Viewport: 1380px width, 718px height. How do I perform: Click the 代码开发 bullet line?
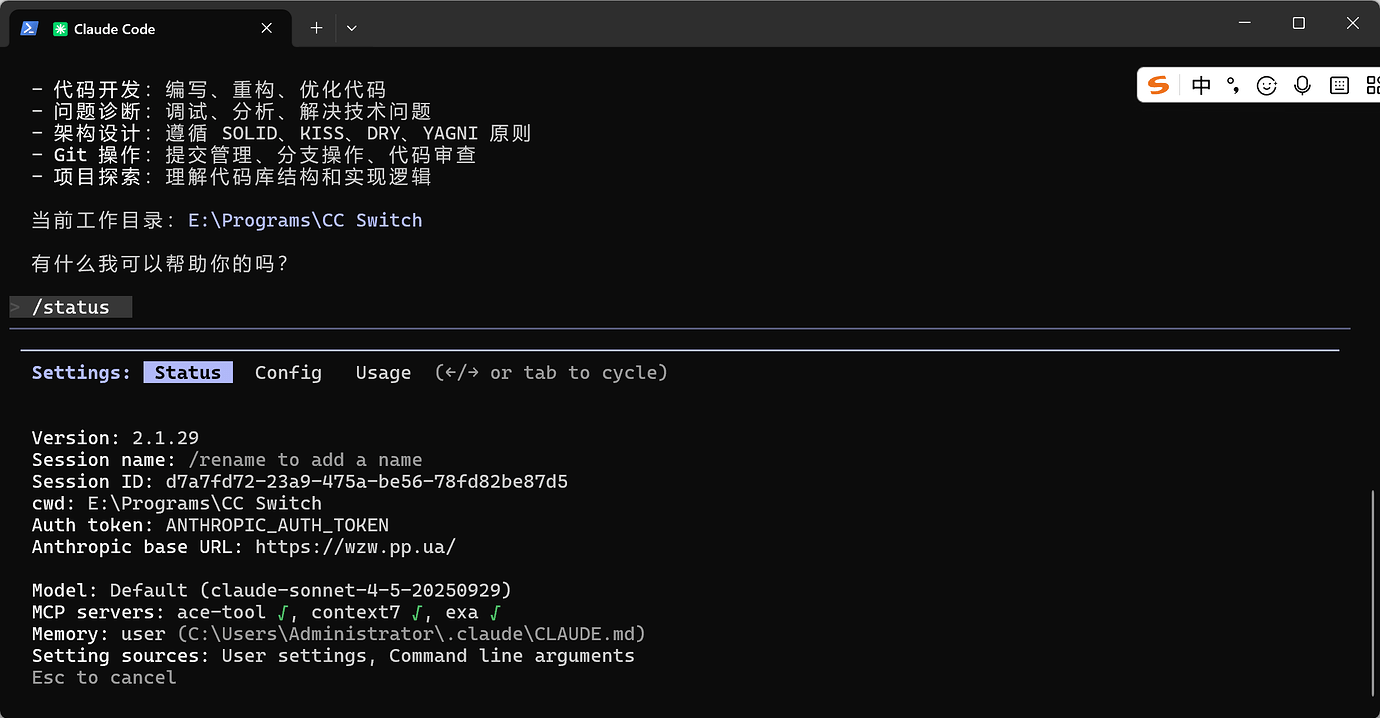point(208,90)
